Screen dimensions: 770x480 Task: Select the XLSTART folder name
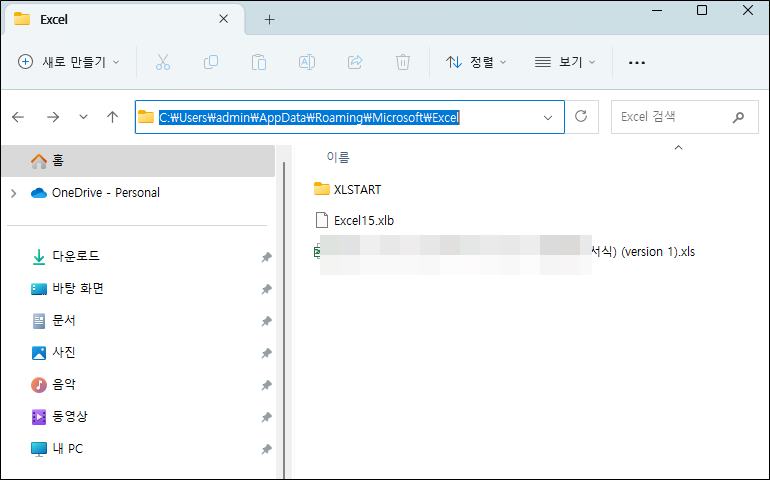pos(358,189)
